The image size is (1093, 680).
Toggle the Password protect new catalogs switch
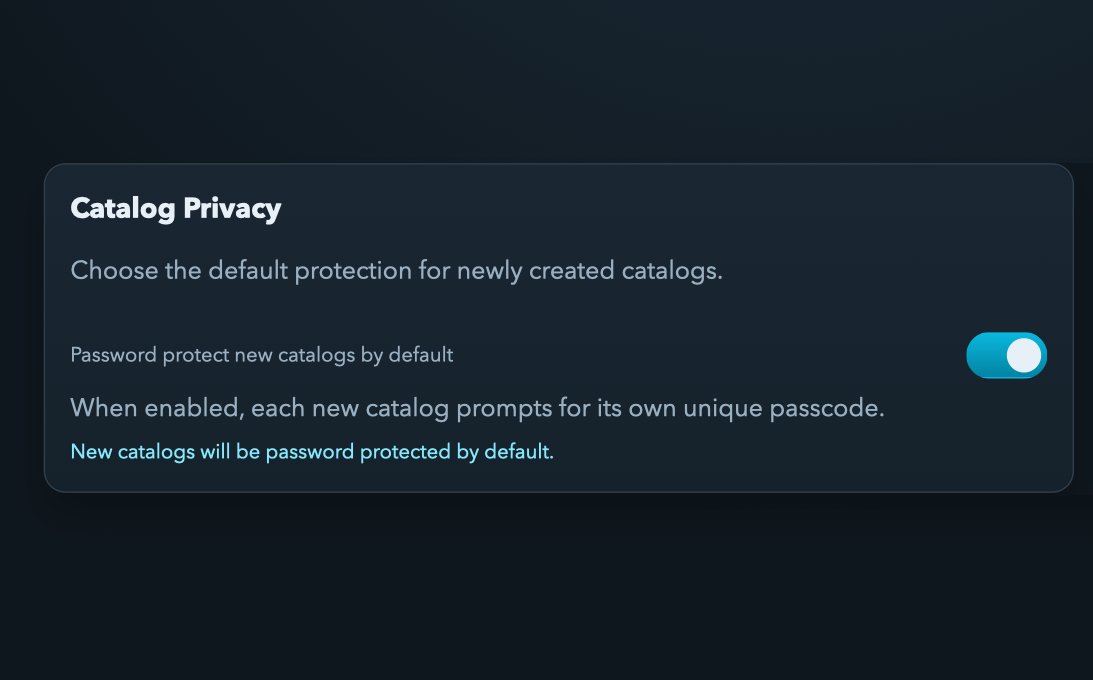[x=1006, y=355]
